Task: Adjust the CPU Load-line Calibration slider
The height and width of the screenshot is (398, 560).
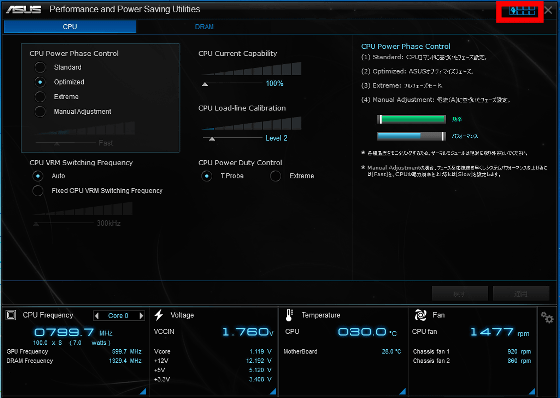Action: coord(212,139)
